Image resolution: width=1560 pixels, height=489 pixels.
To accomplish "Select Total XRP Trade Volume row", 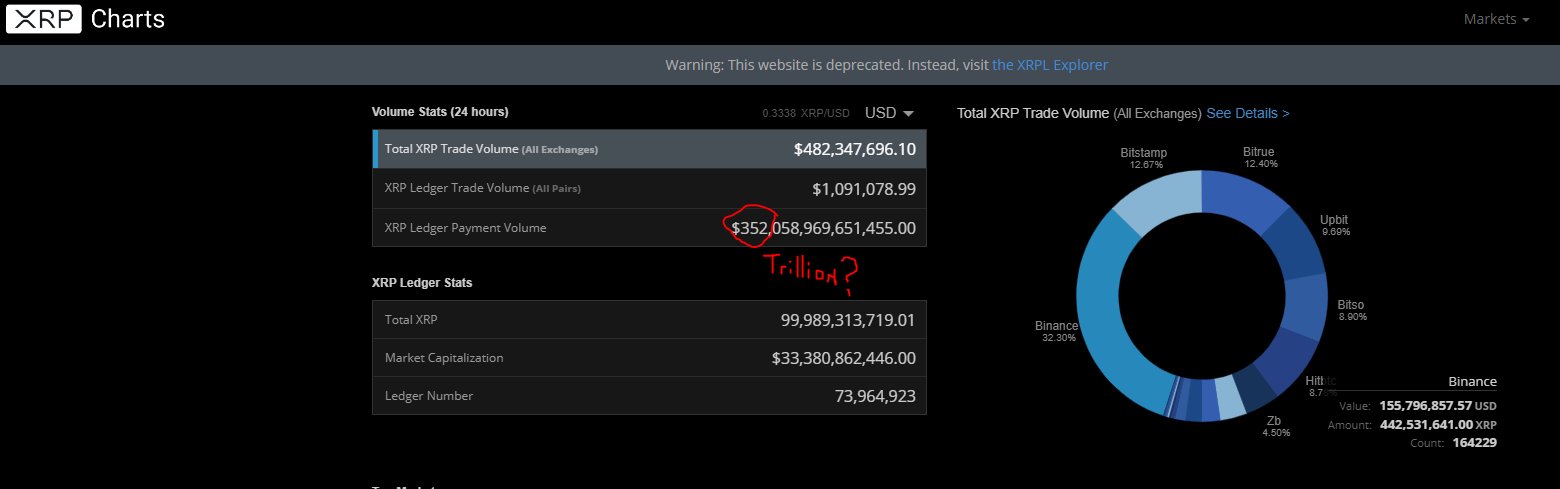I will 649,149.
